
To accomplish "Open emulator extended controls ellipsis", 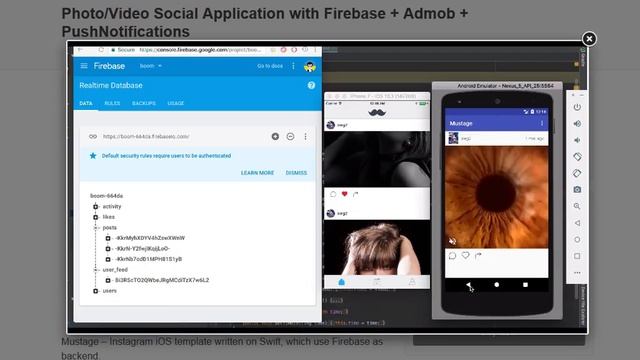I will 577,273.
